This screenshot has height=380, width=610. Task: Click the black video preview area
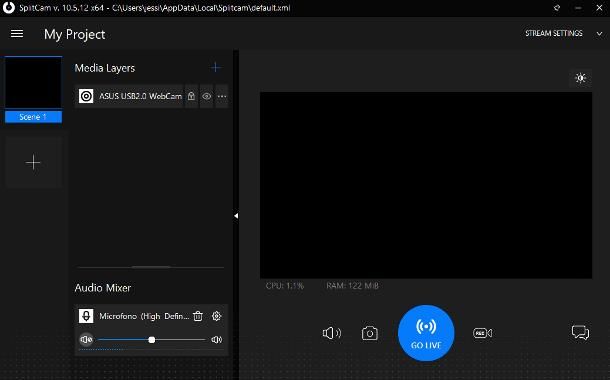[426, 185]
